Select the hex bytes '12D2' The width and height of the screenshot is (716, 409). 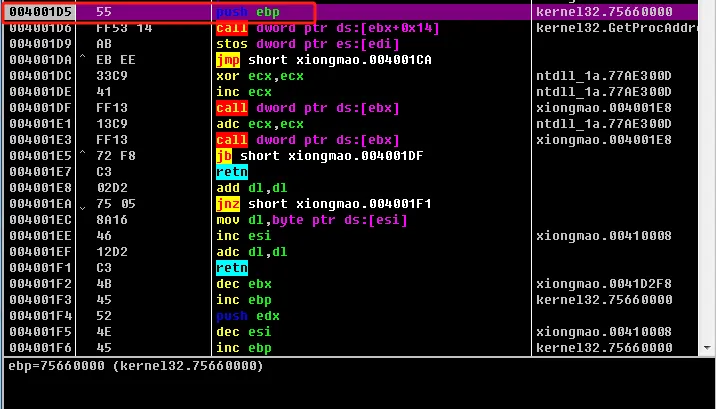[x=112, y=252]
